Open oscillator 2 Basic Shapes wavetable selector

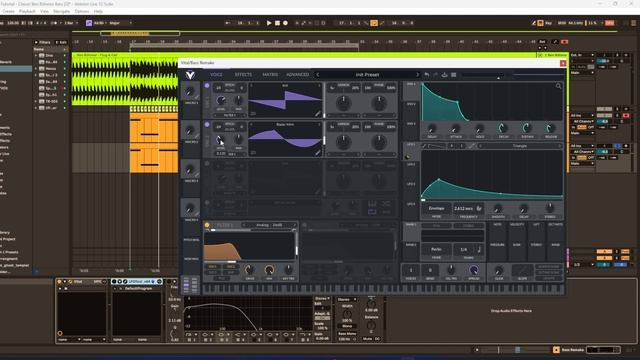pyautogui.click(x=285, y=124)
